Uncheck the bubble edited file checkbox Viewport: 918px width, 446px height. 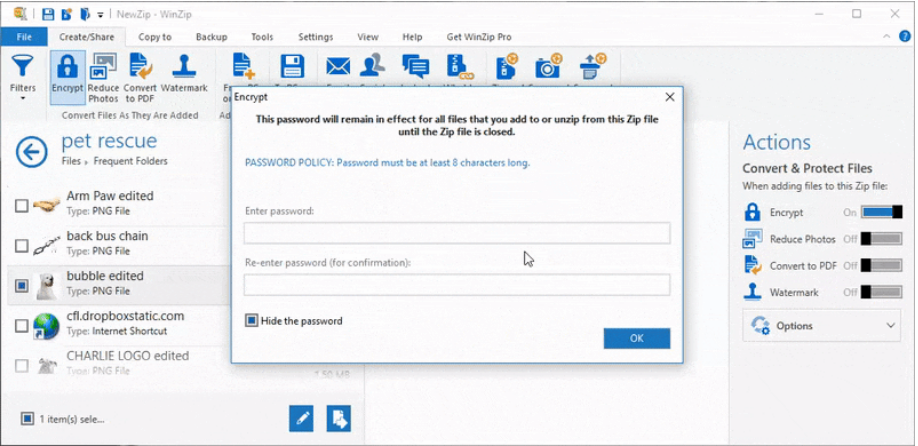(x=21, y=285)
